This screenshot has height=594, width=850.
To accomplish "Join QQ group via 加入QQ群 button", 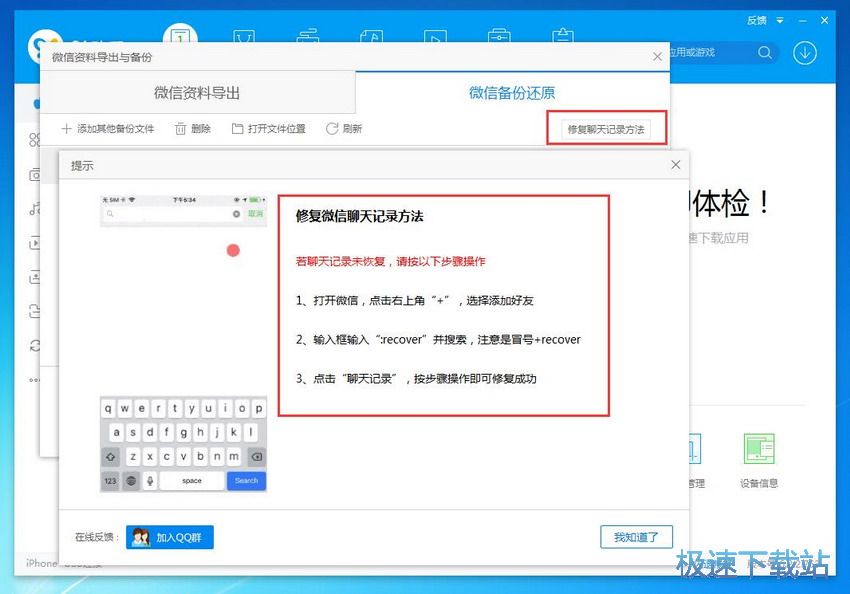I will tap(170, 537).
